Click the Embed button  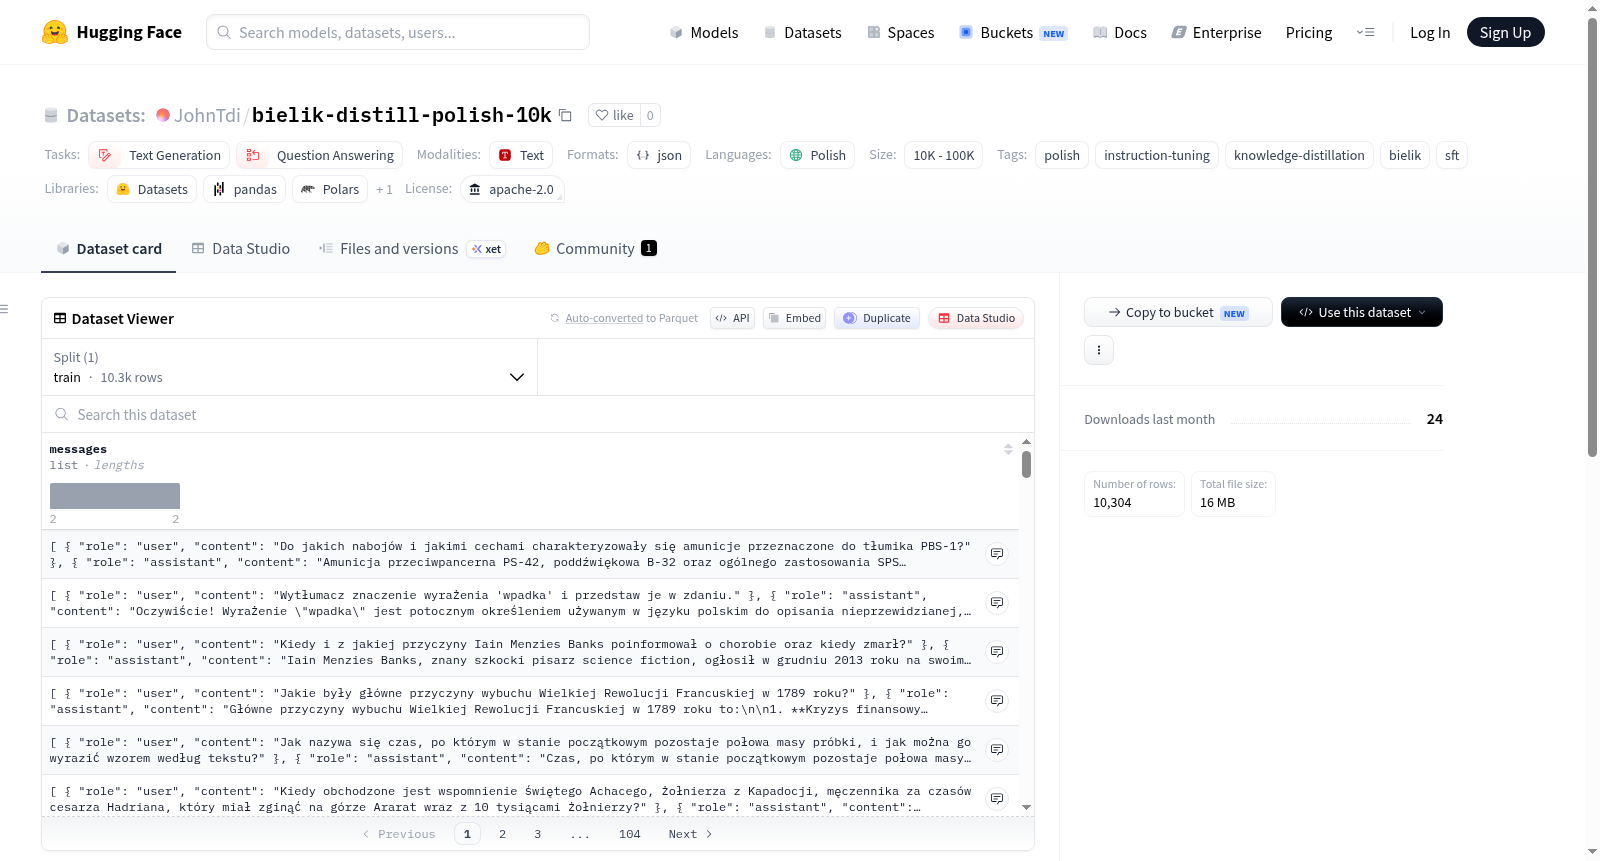point(794,318)
